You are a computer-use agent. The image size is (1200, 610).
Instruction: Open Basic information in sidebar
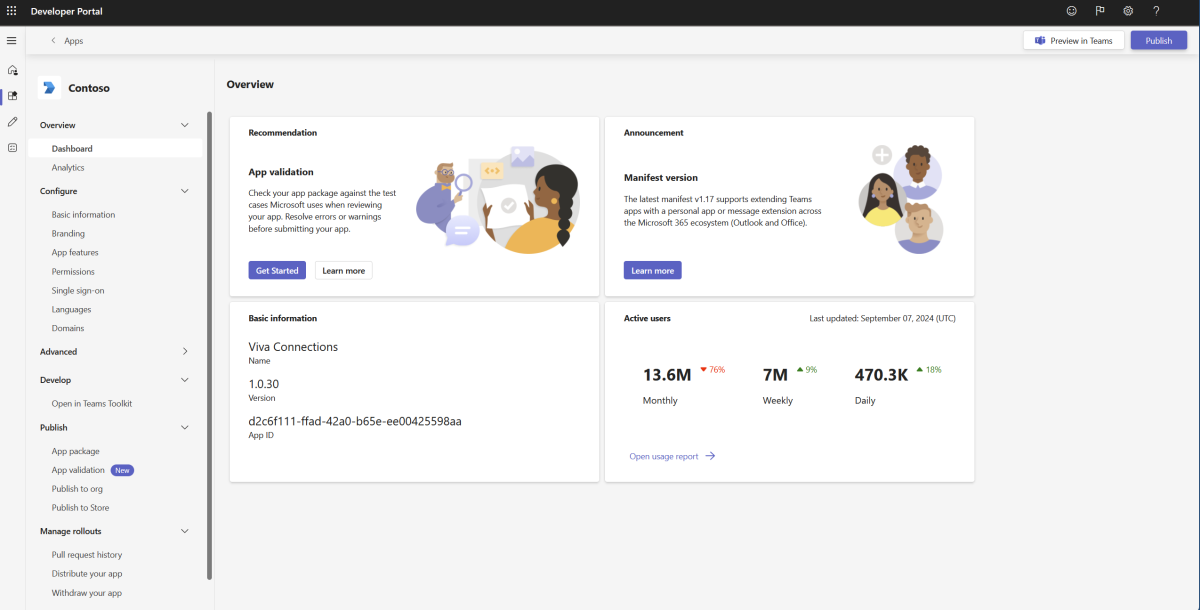(83, 215)
